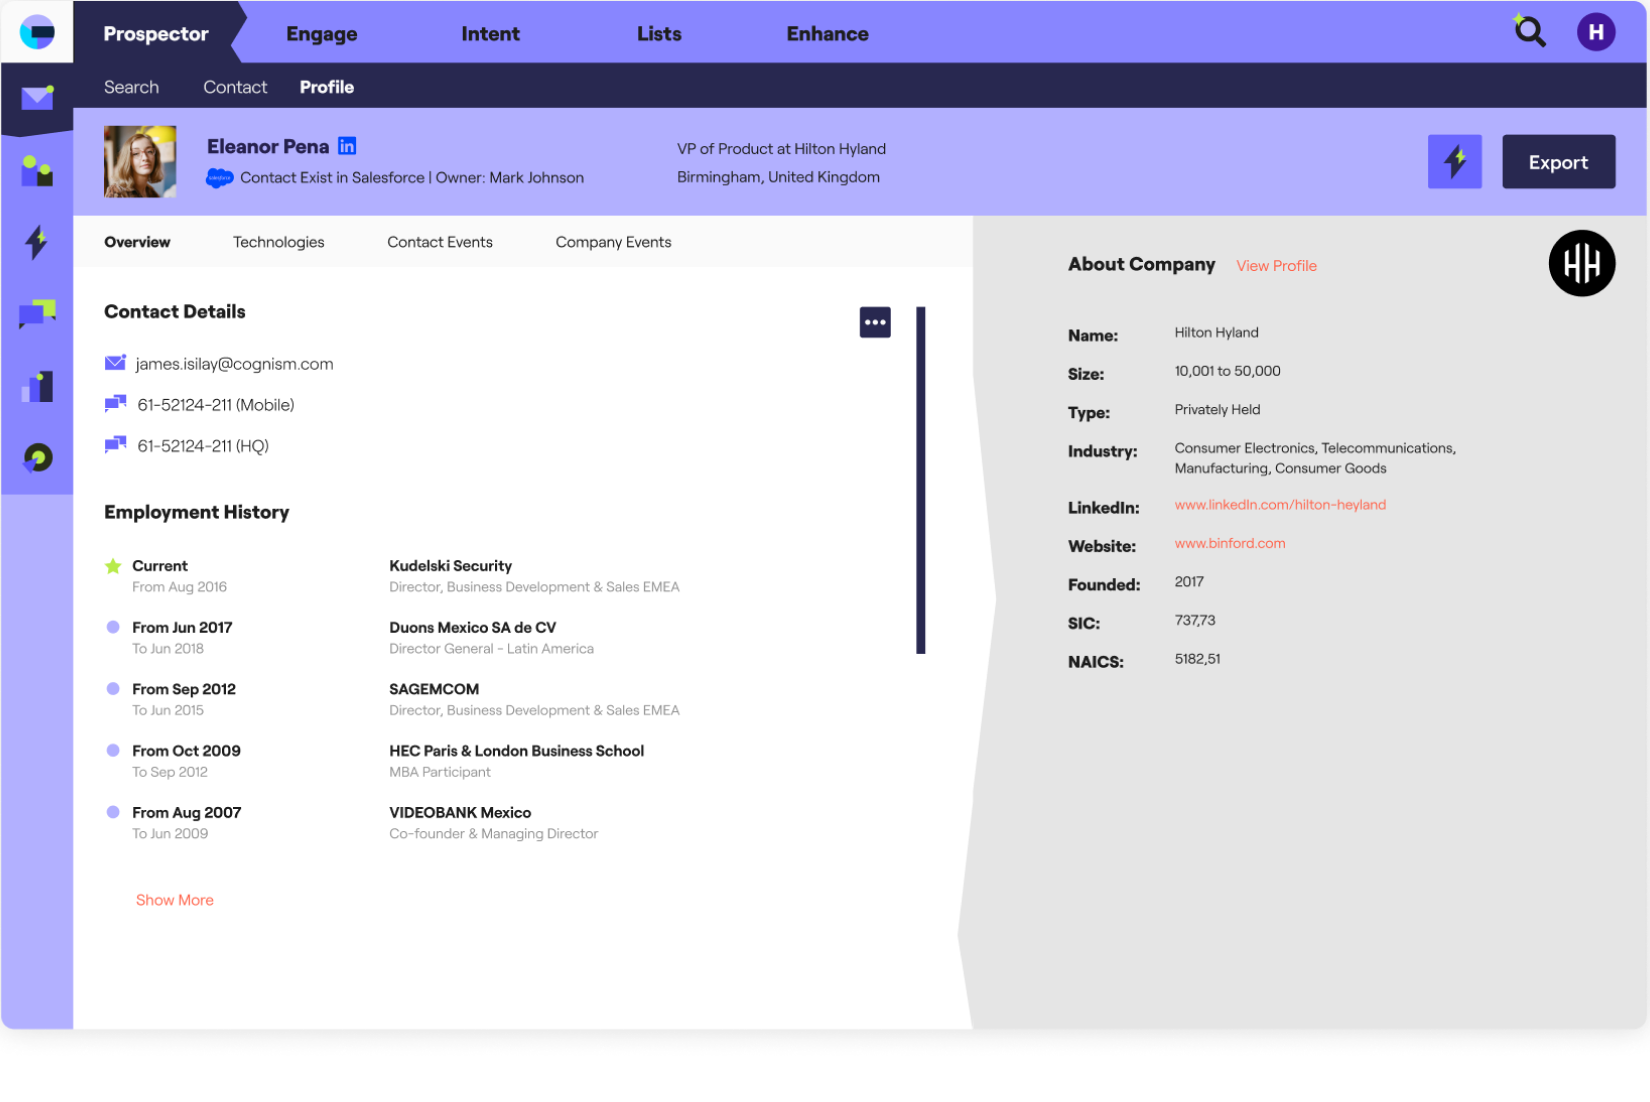Follow the www.binford.com website link
Image resolution: width=1650 pixels, height=1102 pixels.
pos(1230,544)
